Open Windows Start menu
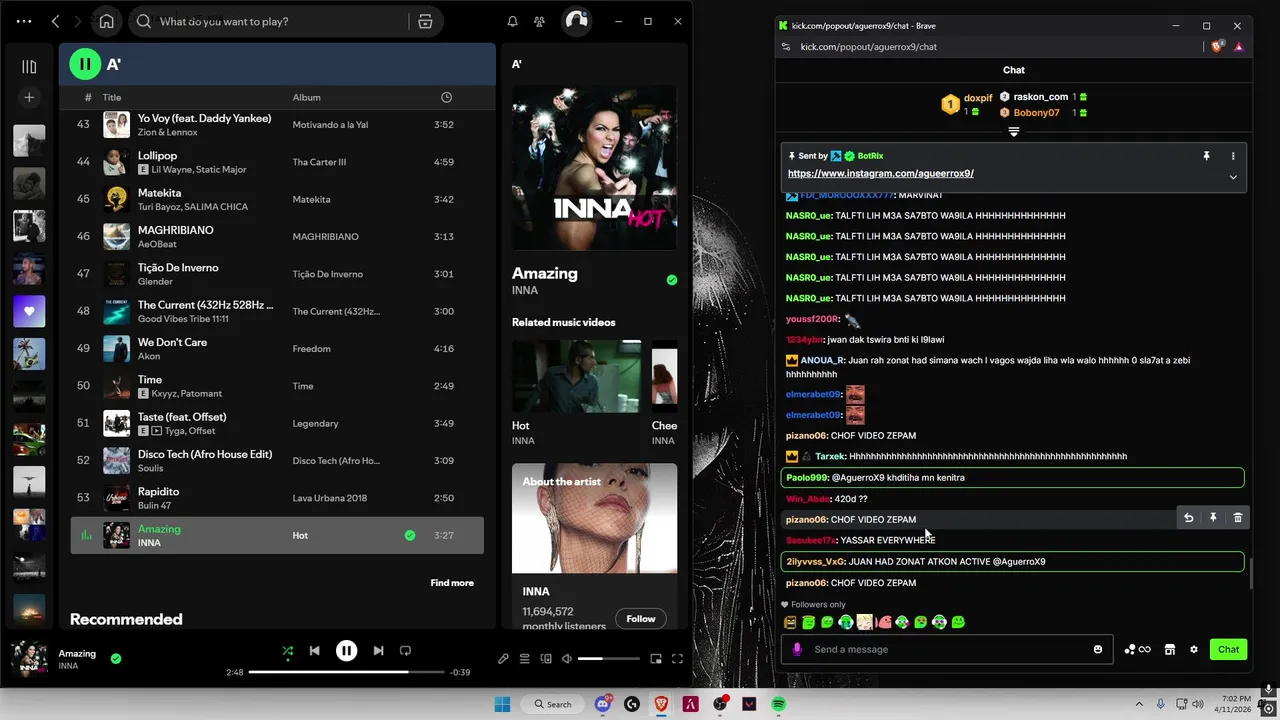Viewport: 1280px width, 720px height. point(502,704)
